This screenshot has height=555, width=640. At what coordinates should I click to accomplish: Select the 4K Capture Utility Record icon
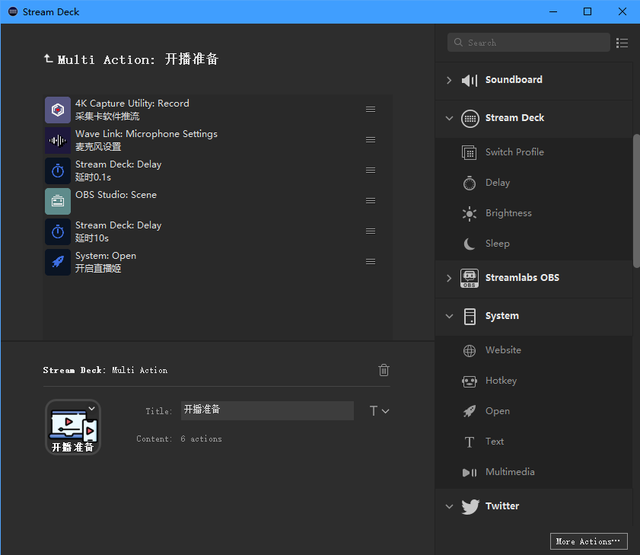(x=58, y=110)
